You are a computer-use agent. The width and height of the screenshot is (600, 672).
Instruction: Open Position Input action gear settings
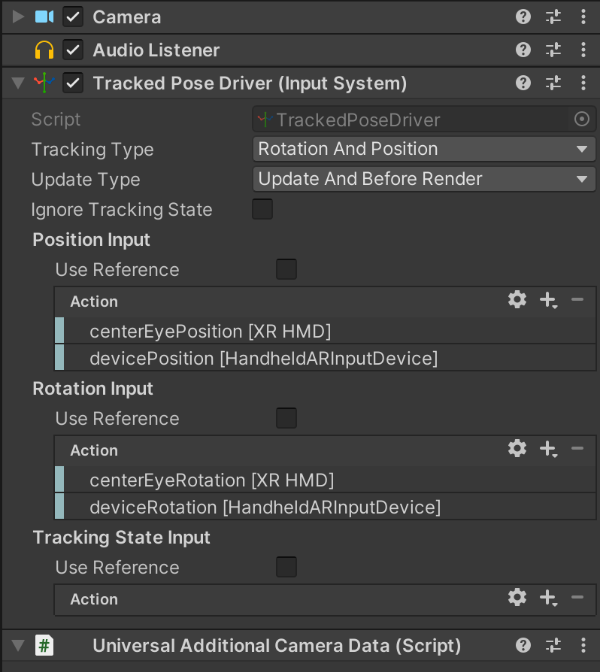coord(517,300)
